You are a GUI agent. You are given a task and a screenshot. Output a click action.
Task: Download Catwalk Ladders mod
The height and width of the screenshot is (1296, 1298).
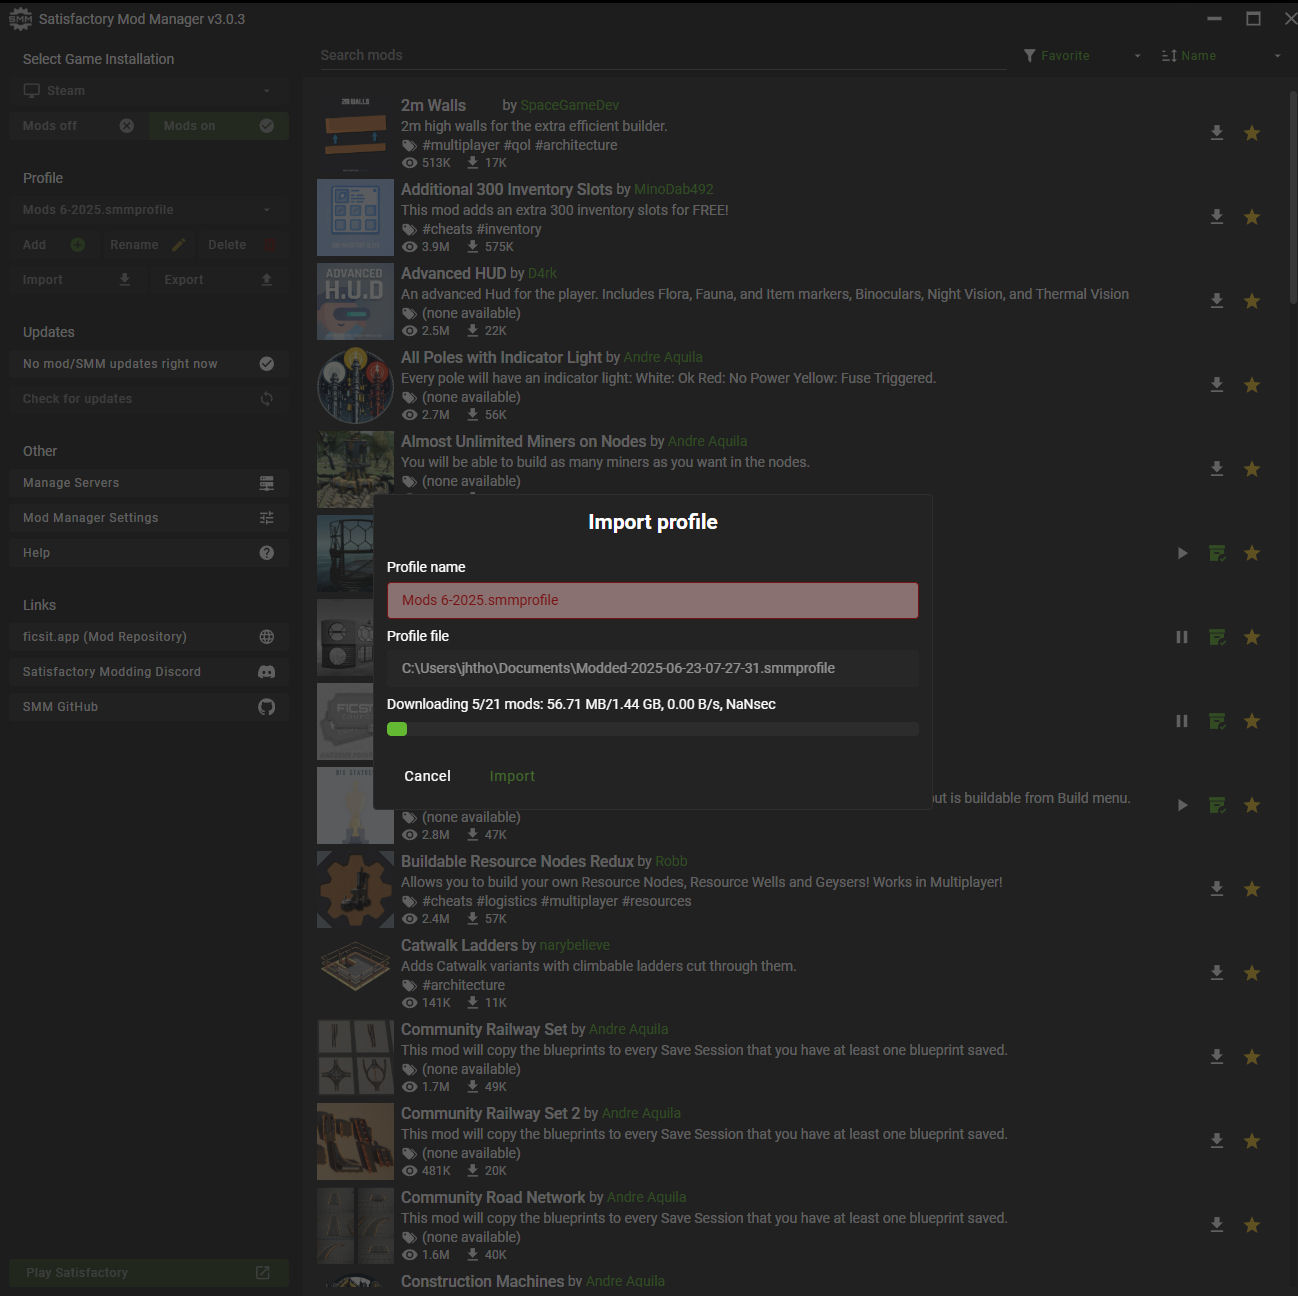coord(1217,973)
